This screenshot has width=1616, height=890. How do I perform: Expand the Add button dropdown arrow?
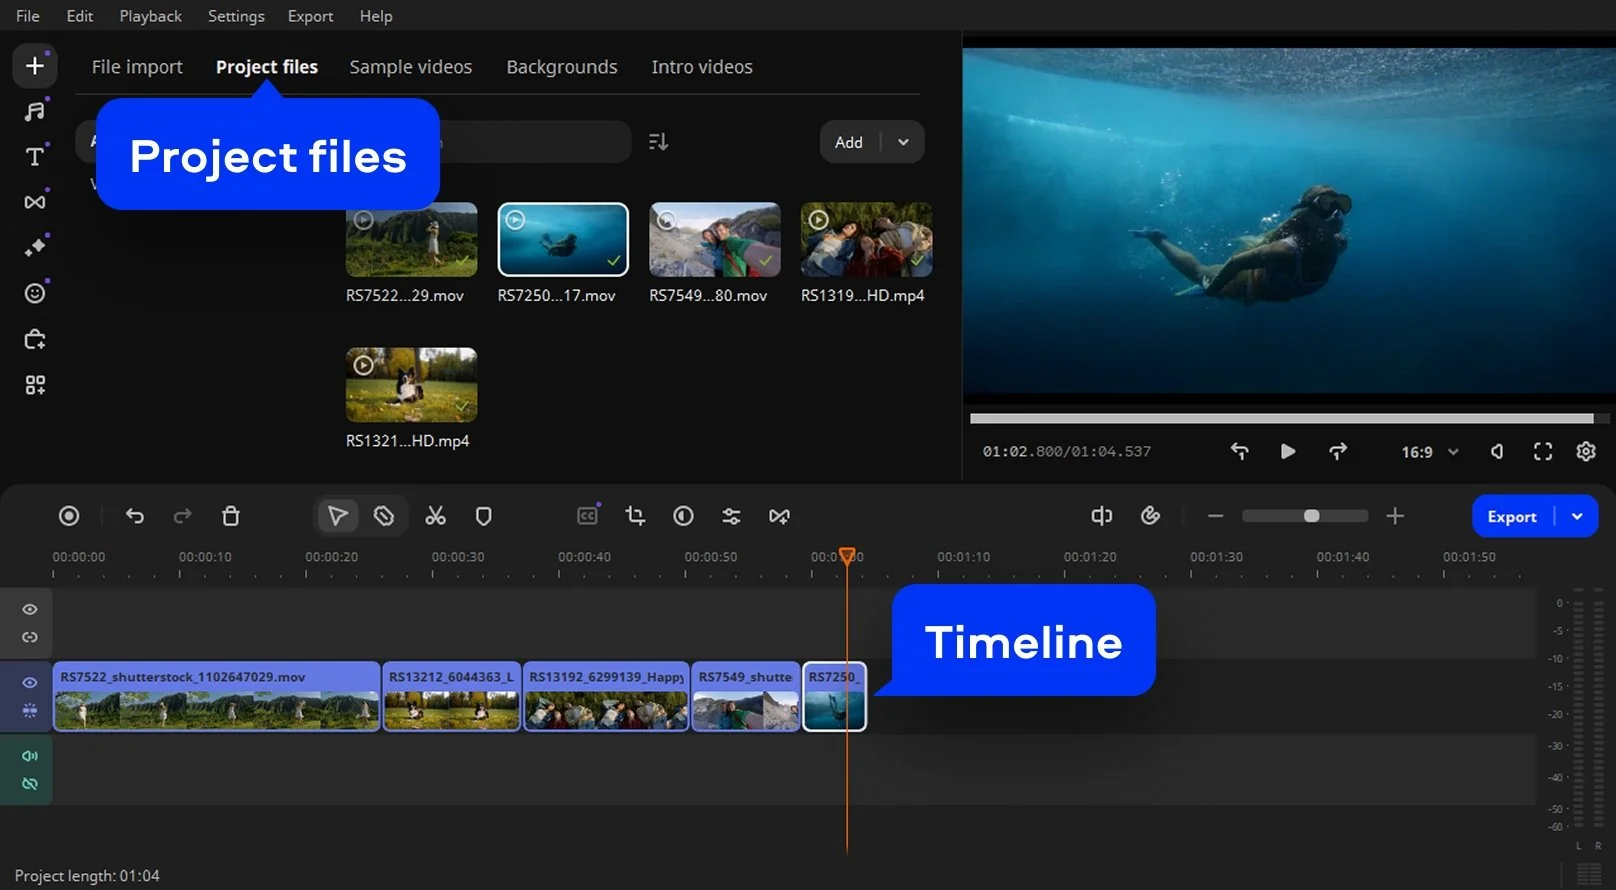(x=903, y=142)
